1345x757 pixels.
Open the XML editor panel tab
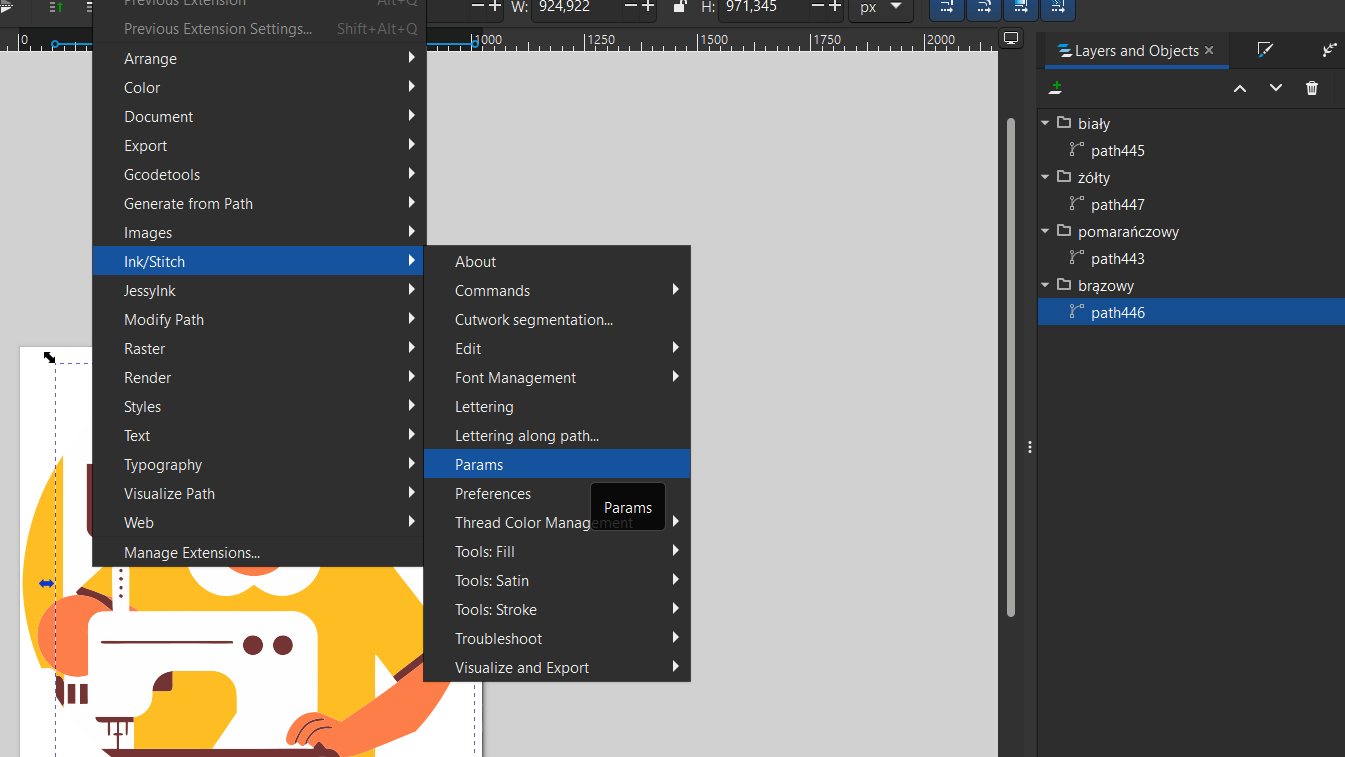[x=1329, y=50]
